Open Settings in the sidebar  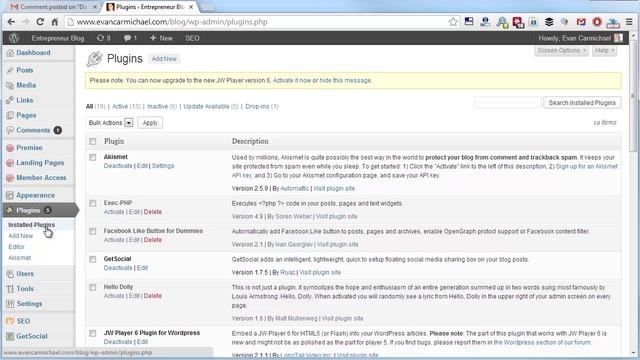coord(29,304)
